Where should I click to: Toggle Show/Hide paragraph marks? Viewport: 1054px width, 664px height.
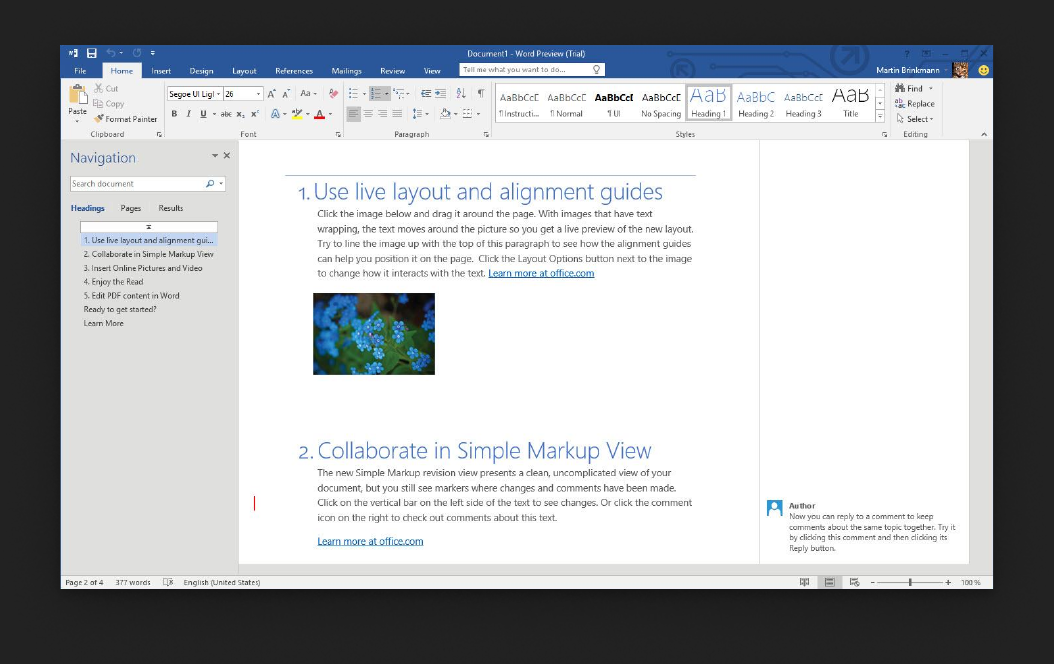tap(481, 93)
